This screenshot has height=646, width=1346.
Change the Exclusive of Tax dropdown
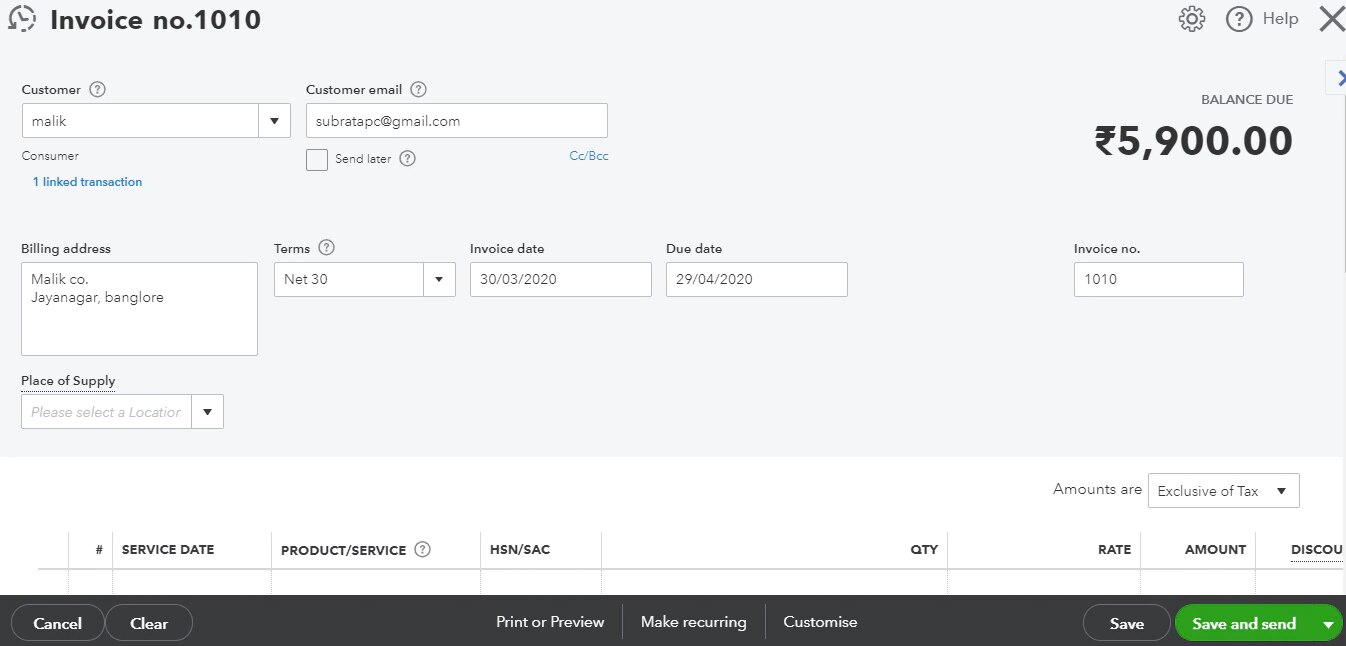click(x=1223, y=491)
